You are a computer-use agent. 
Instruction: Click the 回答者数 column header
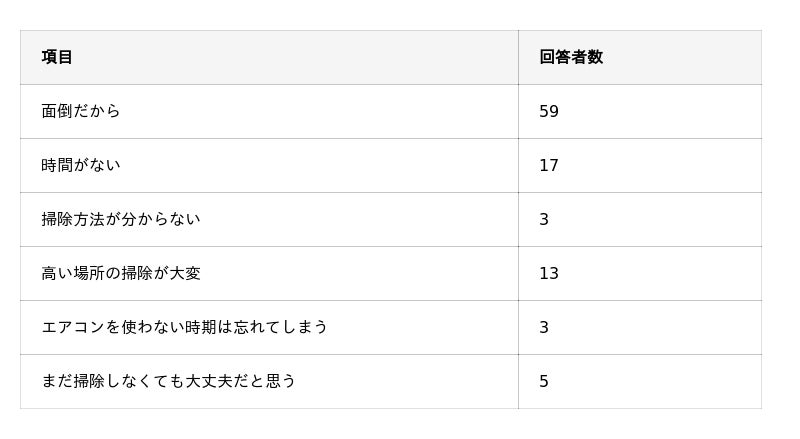tap(640, 57)
